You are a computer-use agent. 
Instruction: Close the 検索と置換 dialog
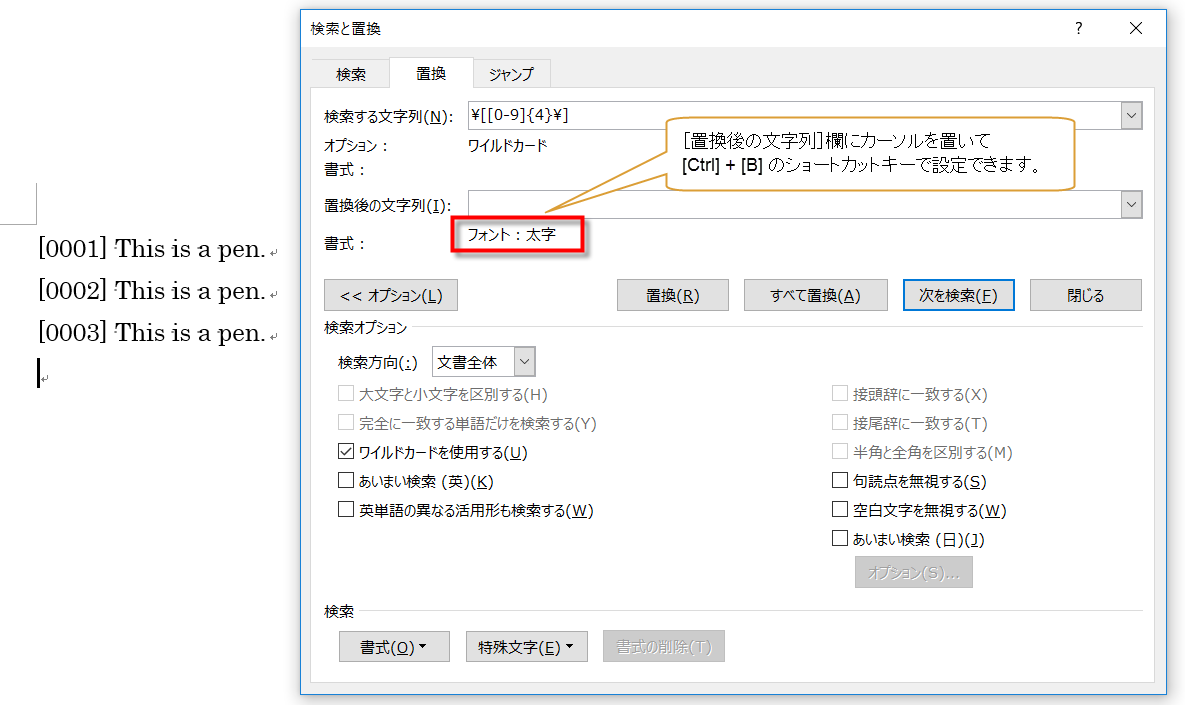pyautogui.click(x=1135, y=29)
